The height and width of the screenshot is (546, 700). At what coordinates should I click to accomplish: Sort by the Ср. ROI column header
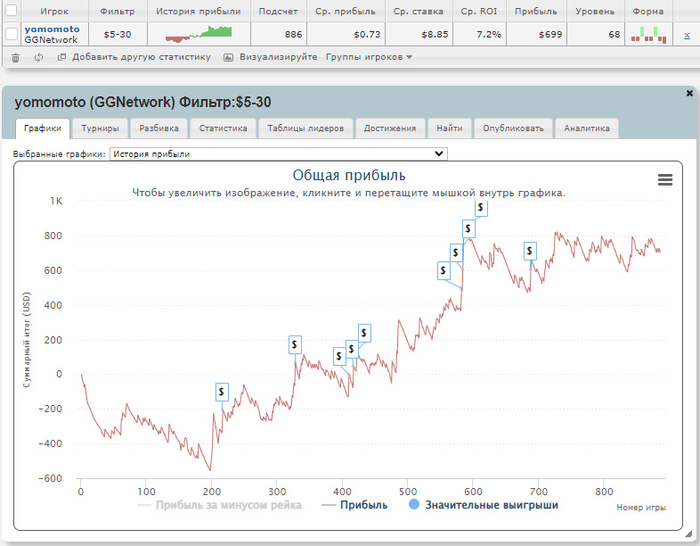tap(479, 12)
